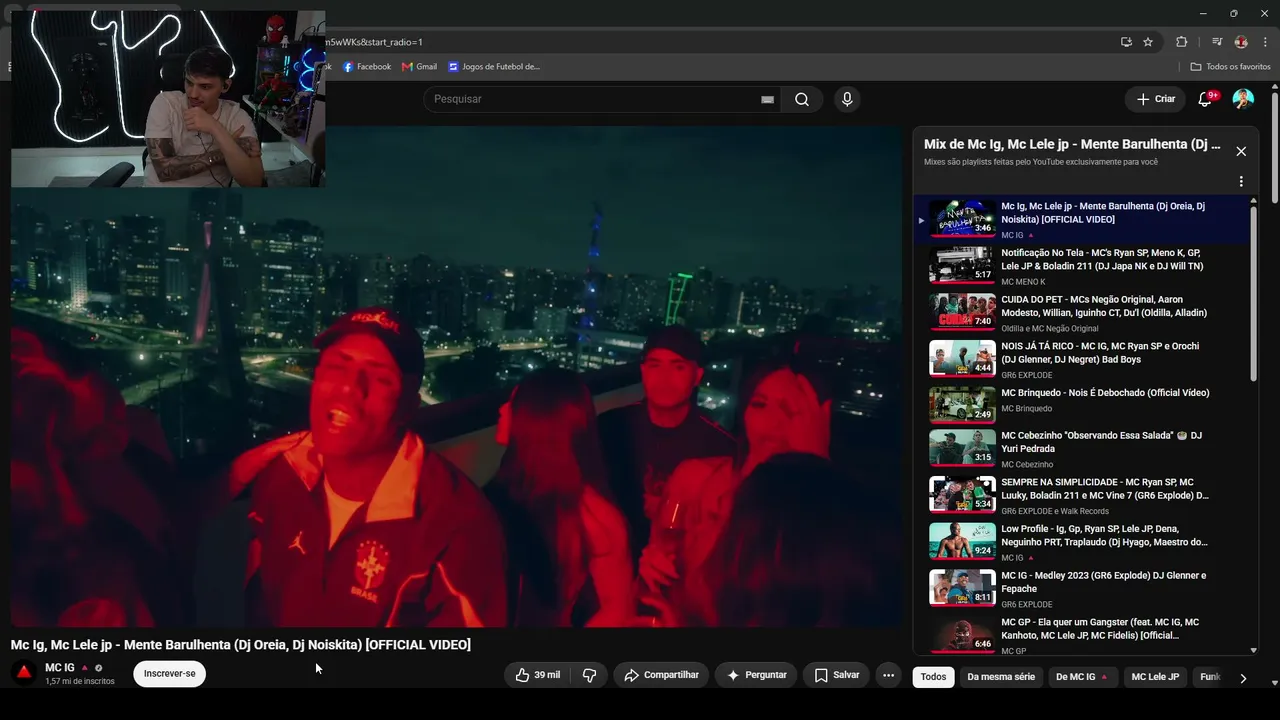1280x720 pixels.
Task: Click the magnifier search button
Action: click(x=802, y=99)
